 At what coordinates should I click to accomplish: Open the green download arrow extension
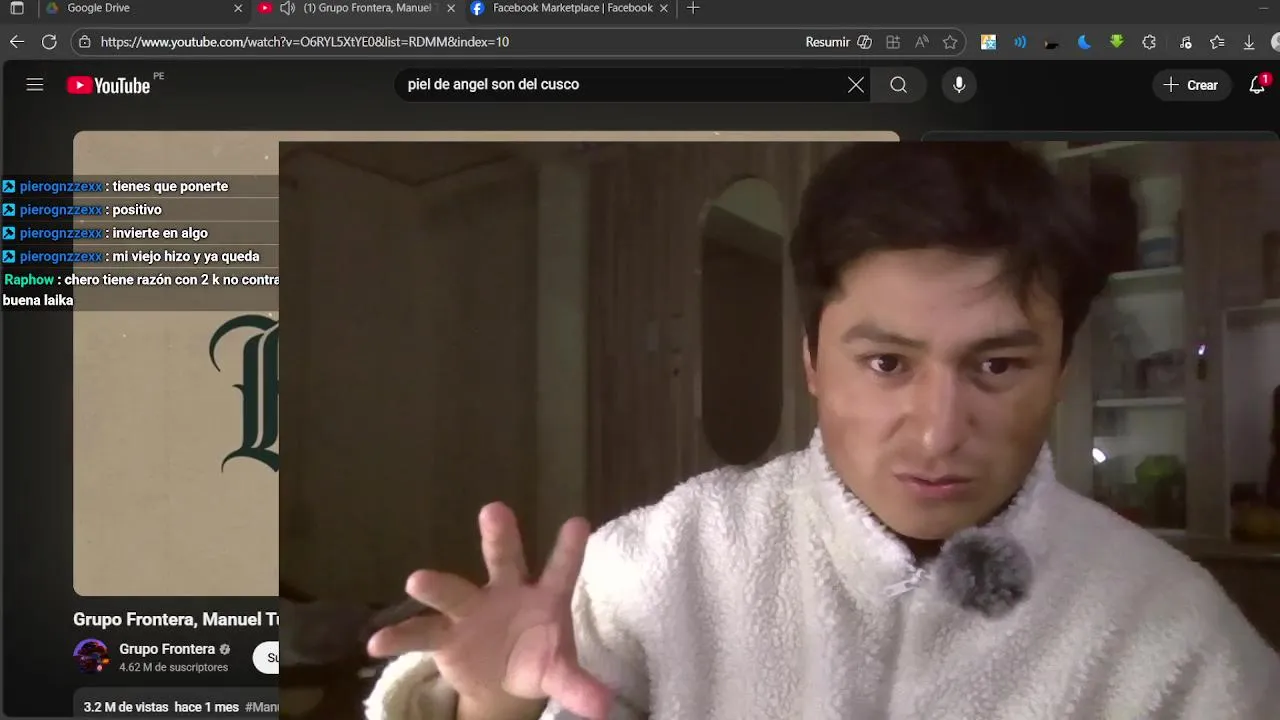coord(1117,42)
